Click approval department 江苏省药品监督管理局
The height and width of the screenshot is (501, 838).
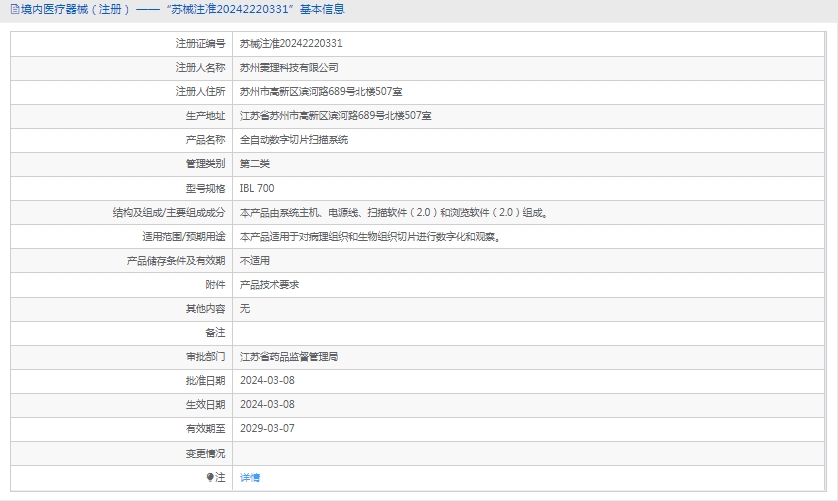click(289, 356)
